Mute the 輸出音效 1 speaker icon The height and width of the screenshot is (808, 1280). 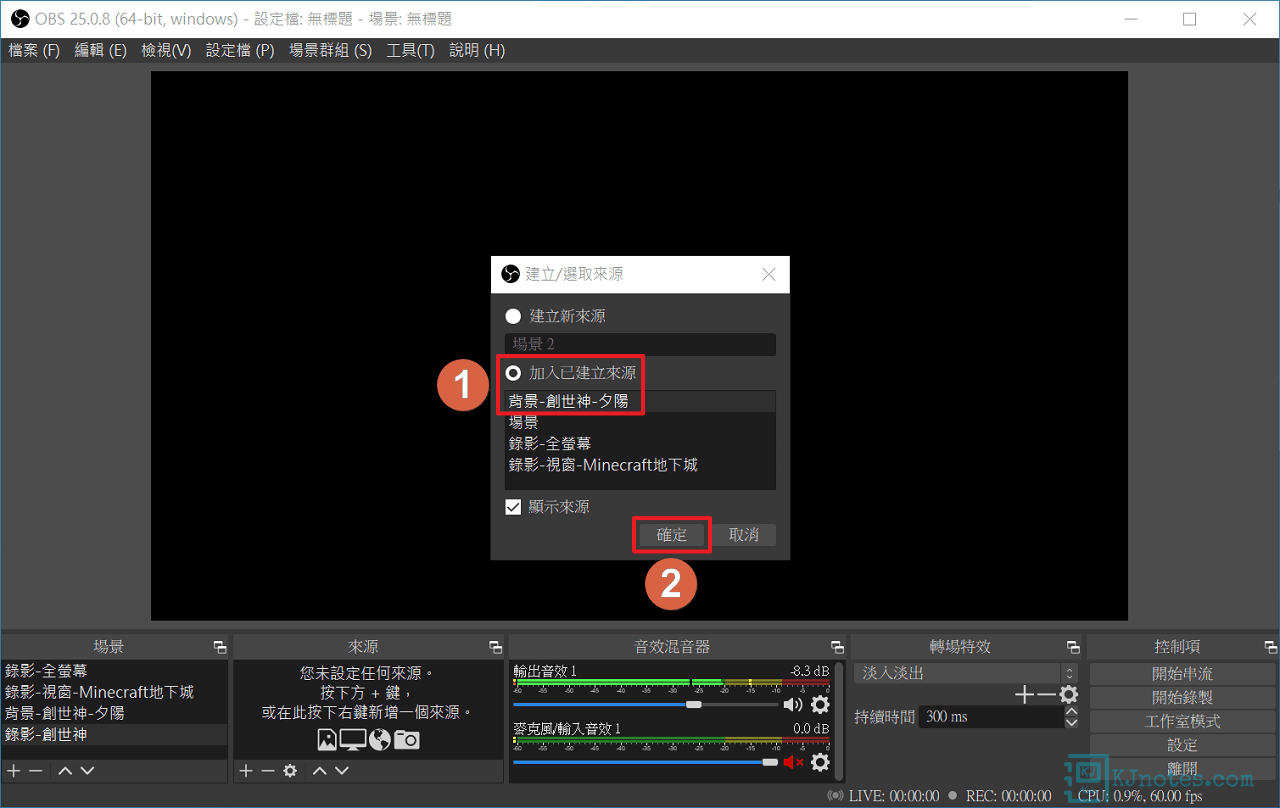coord(793,705)
